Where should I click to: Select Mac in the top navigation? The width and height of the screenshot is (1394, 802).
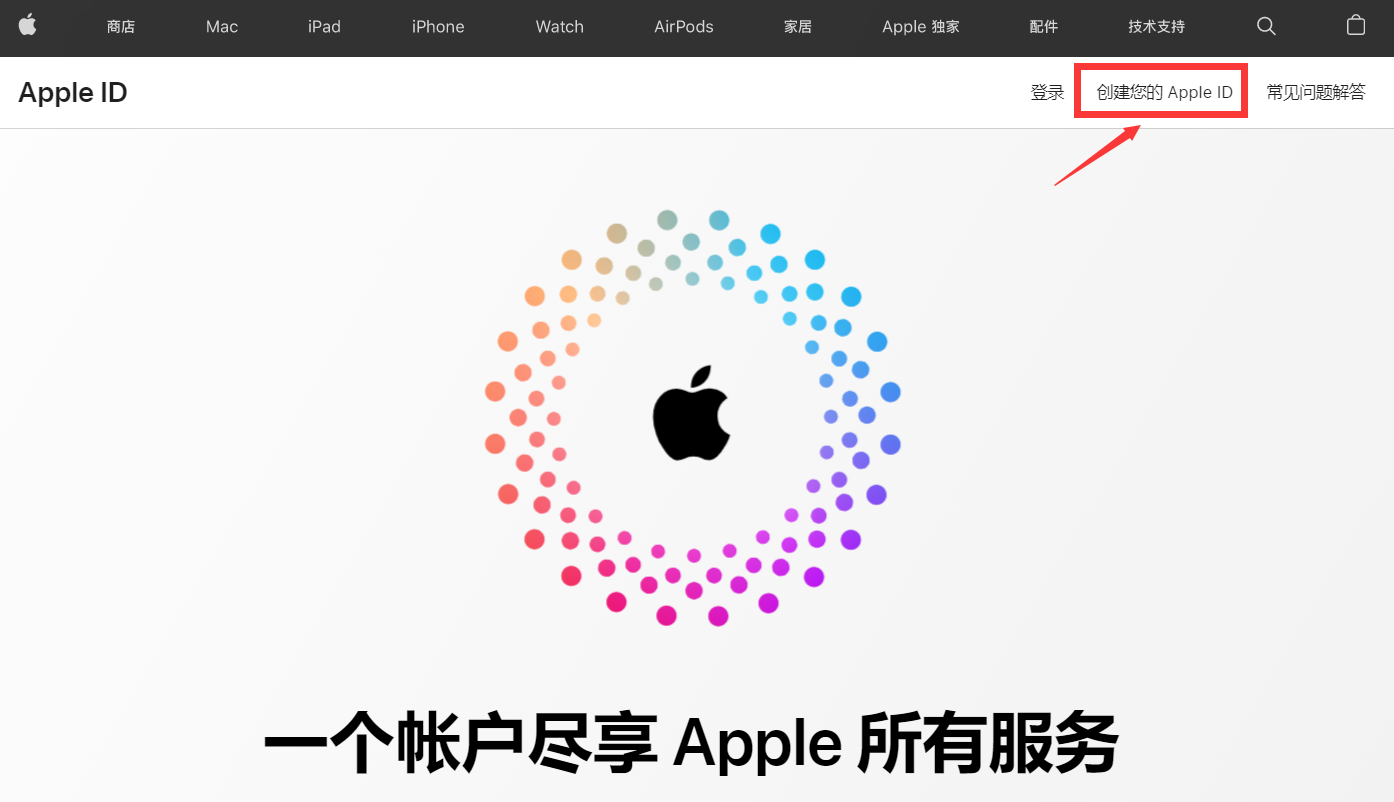[222, 27]
